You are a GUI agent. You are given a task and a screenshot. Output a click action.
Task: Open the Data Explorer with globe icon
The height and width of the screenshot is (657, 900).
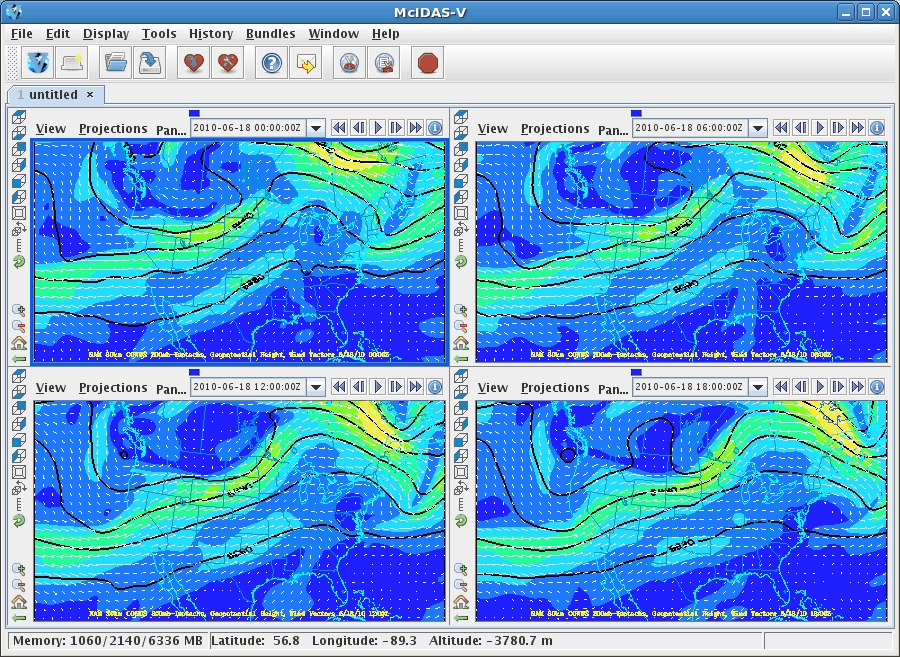pyautogui.click(x=37, y=61)
